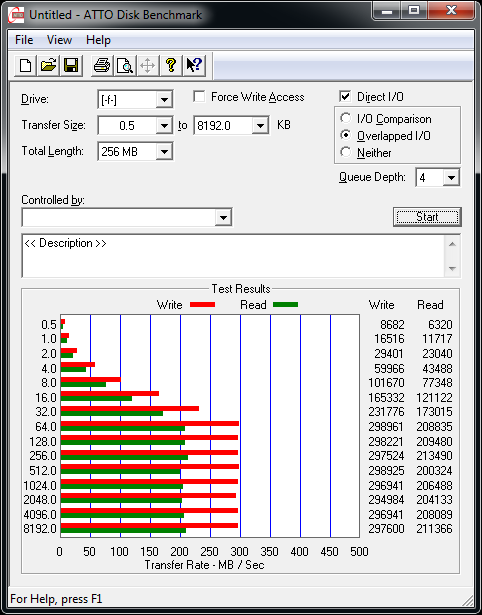Open the View menu

click(x=59, y=40)
